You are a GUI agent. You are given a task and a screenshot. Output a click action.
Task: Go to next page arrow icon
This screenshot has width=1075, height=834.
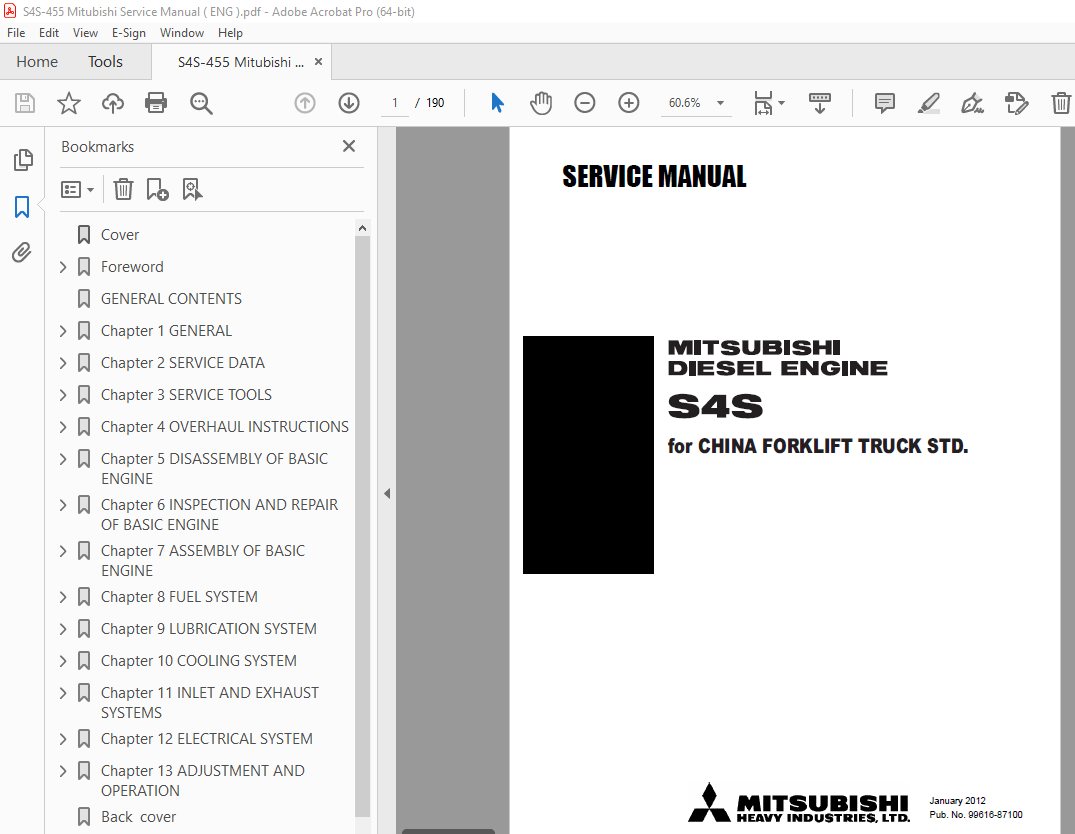click(349, 103)
